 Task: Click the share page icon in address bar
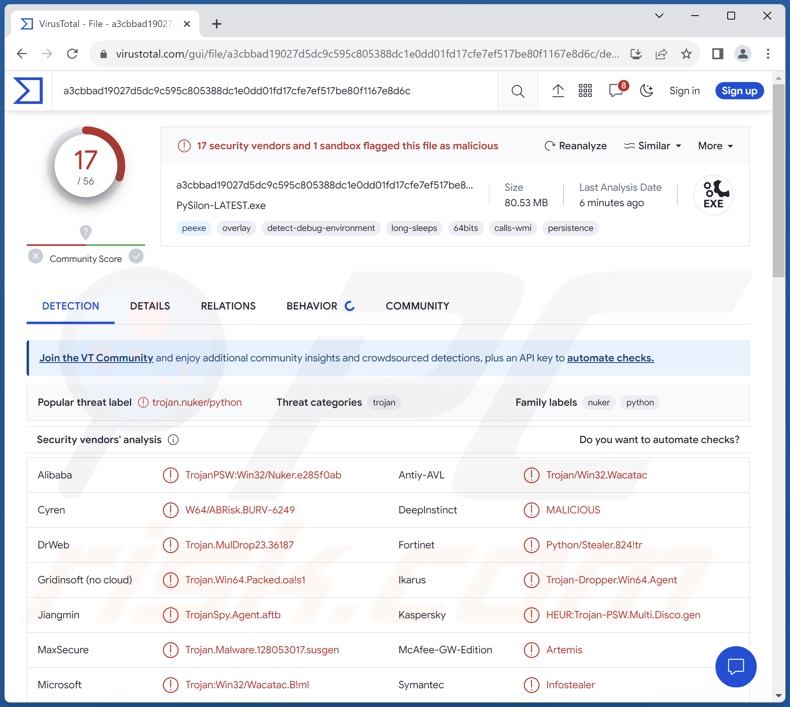661,54
